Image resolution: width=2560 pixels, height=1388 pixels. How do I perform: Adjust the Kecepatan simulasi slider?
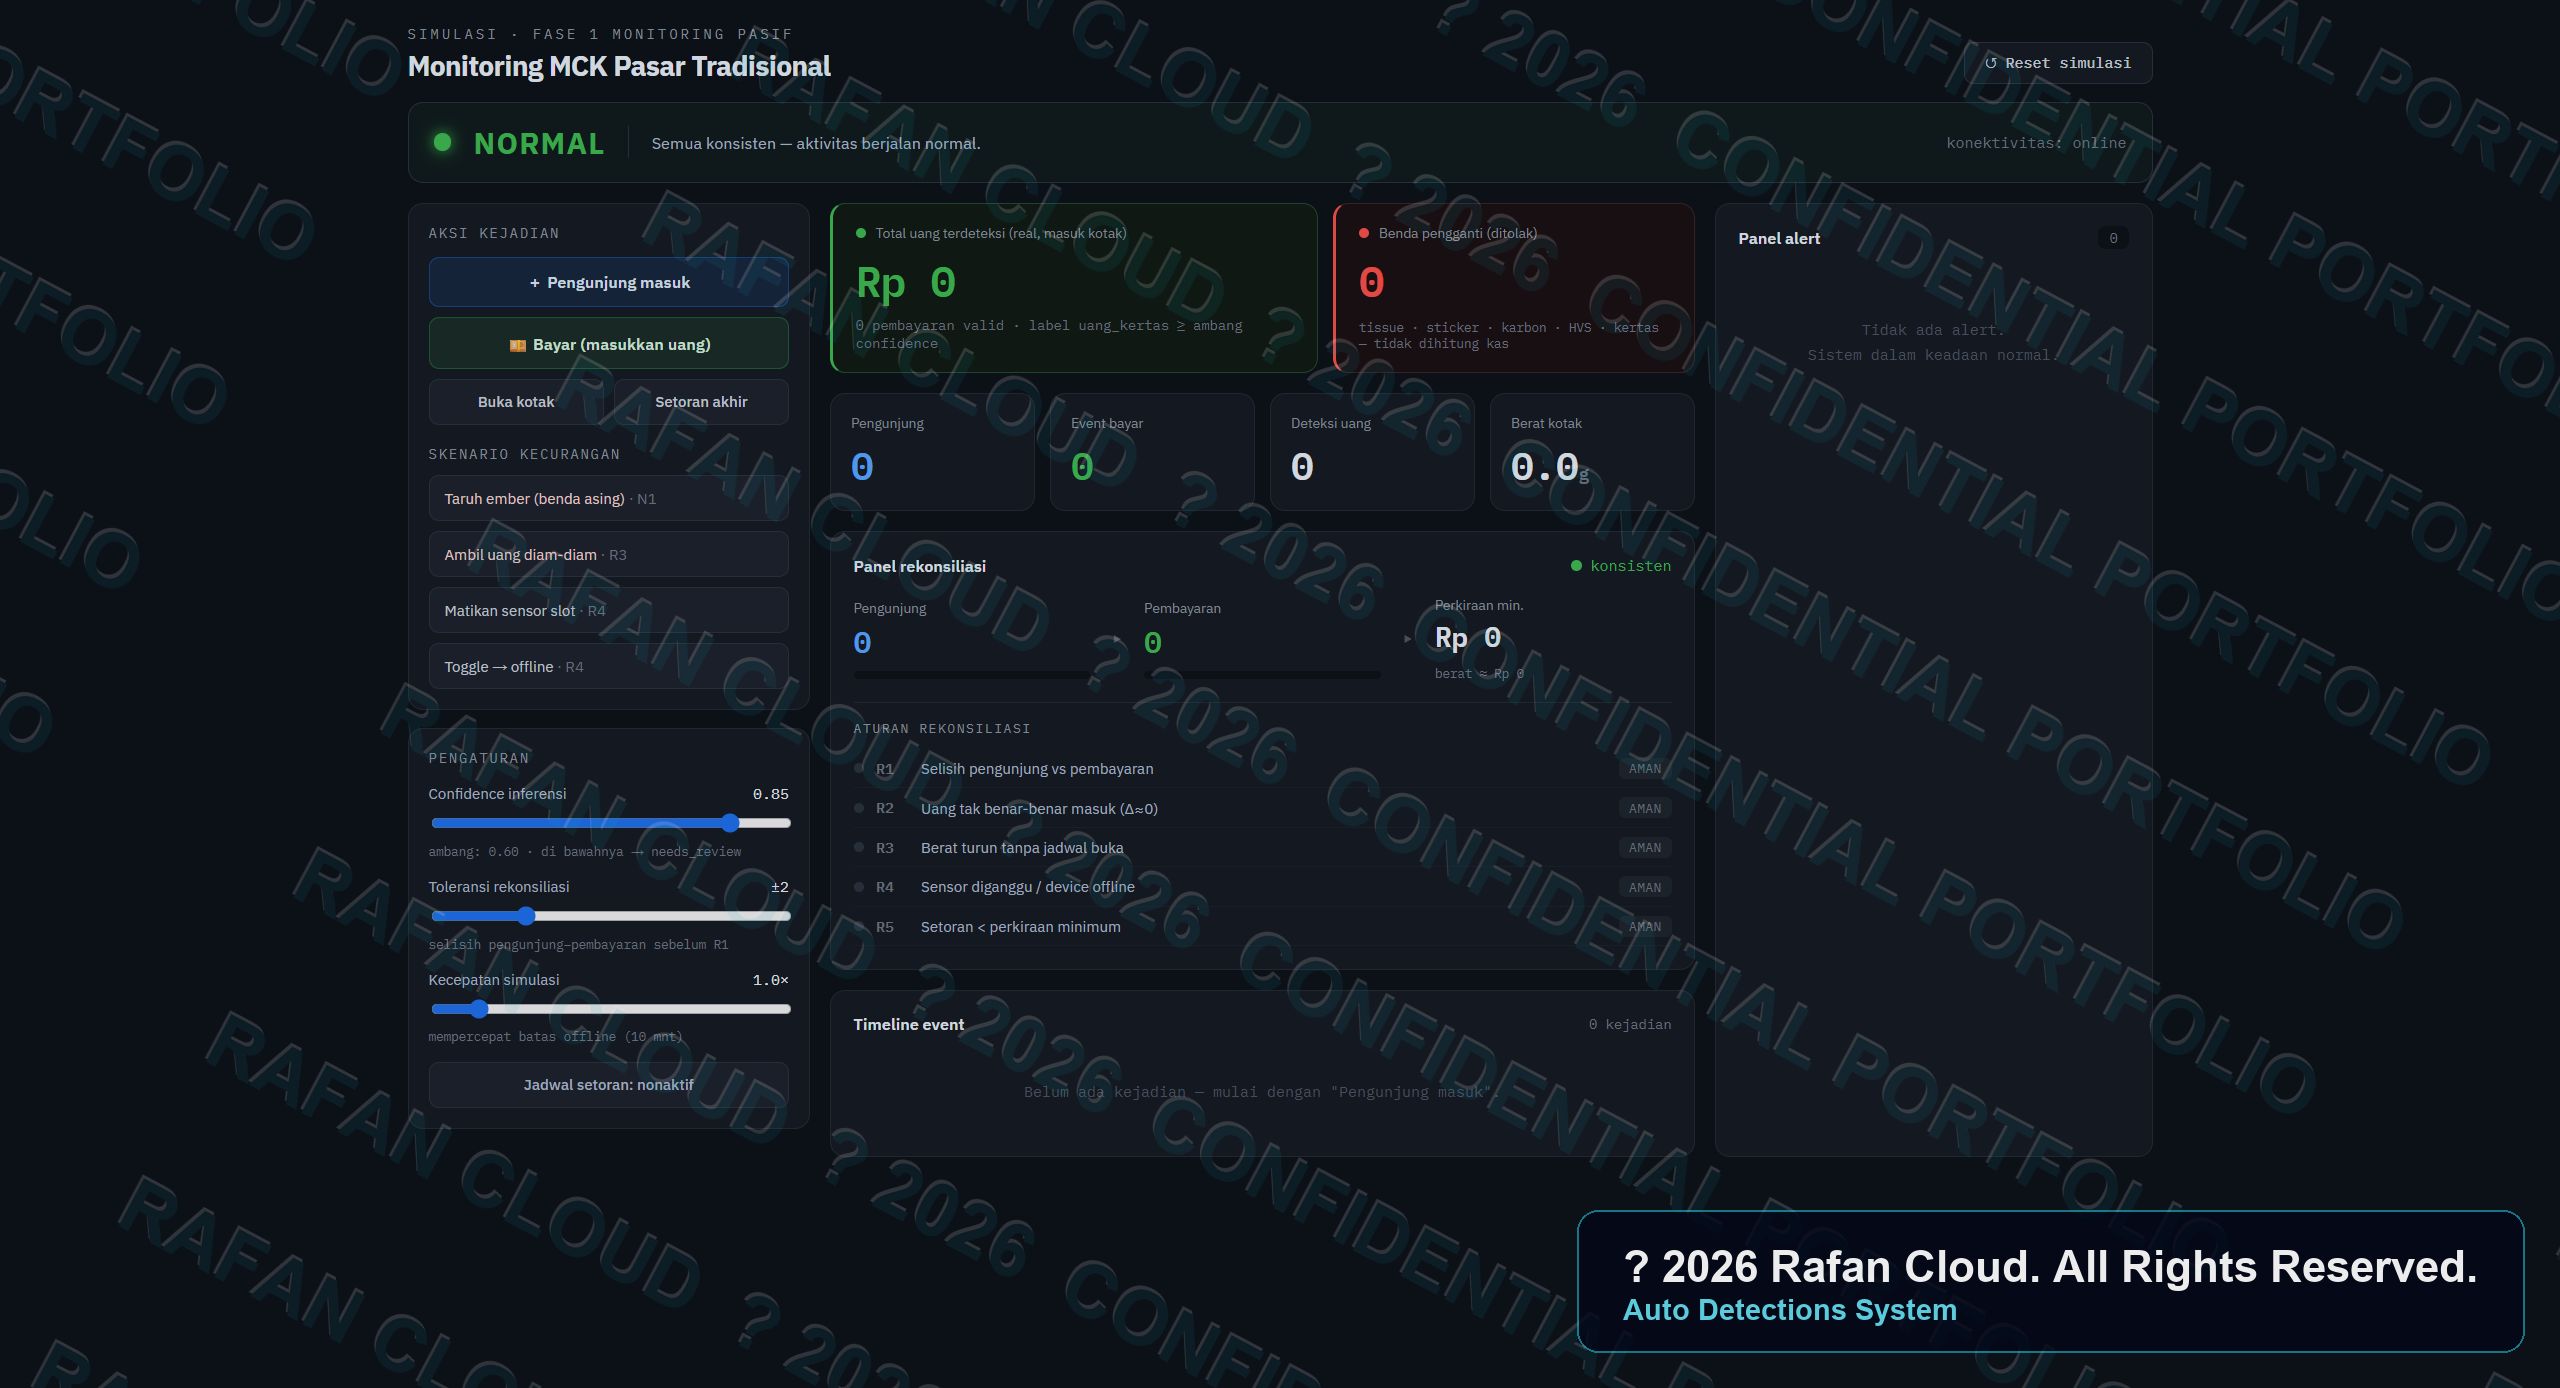point(611,1009)
